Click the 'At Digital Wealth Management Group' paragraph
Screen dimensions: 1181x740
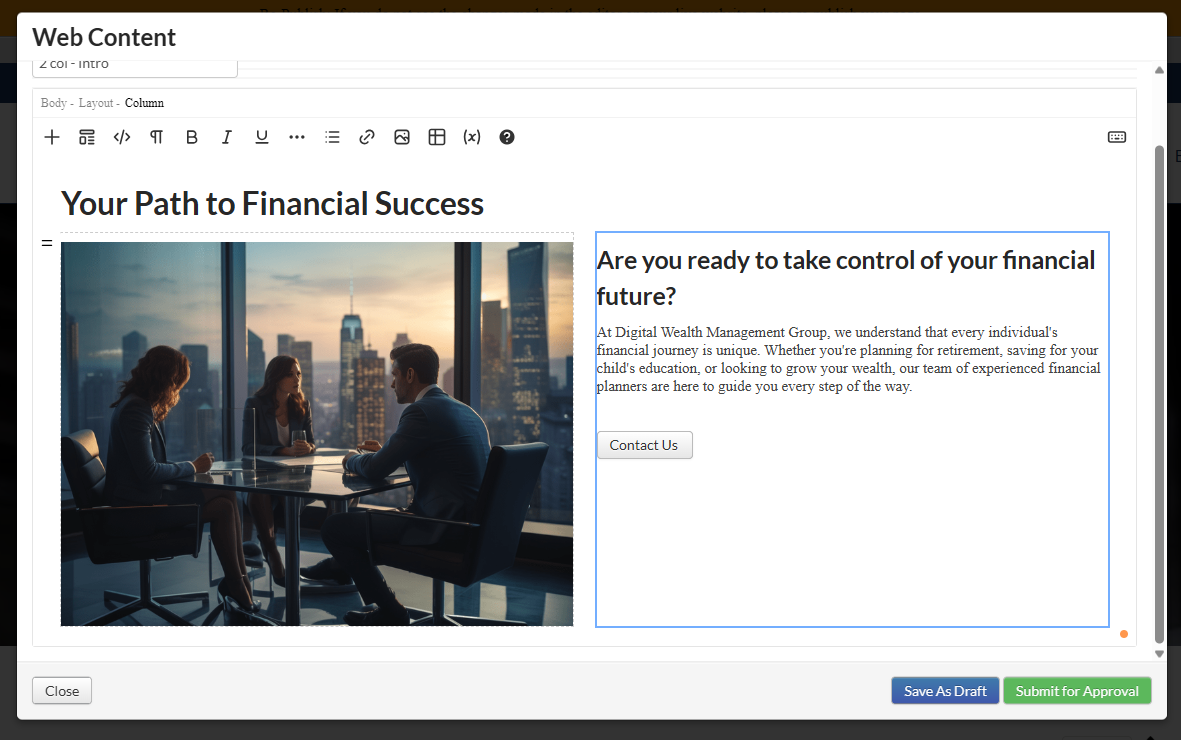tap(848, 359)
